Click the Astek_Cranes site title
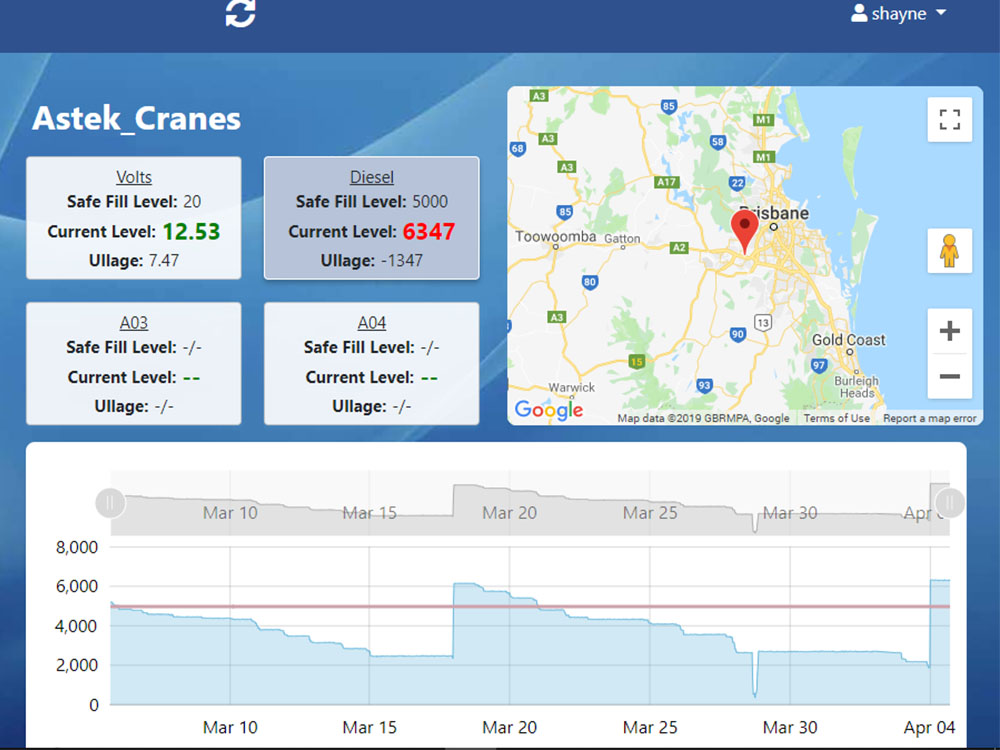 pos(137,119)
